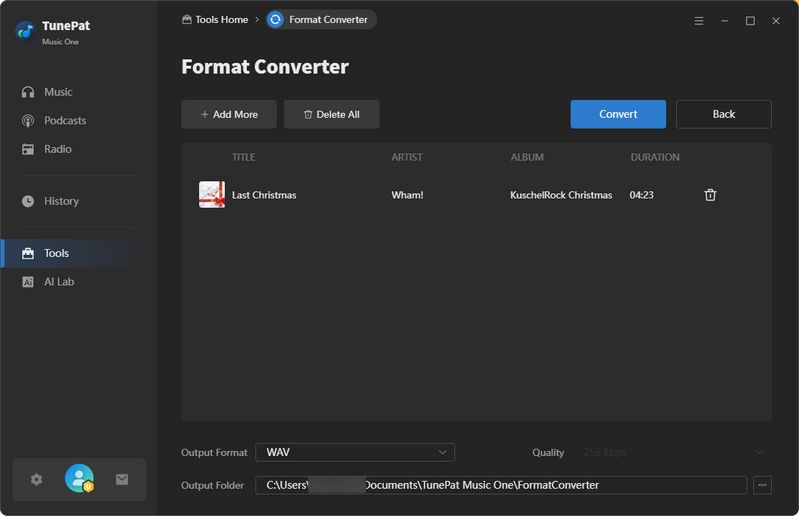Image resolution: width=799 pixels, height=516 pixels.
Task: Open the hamburger menu icon
Action: tap(699, 21)
